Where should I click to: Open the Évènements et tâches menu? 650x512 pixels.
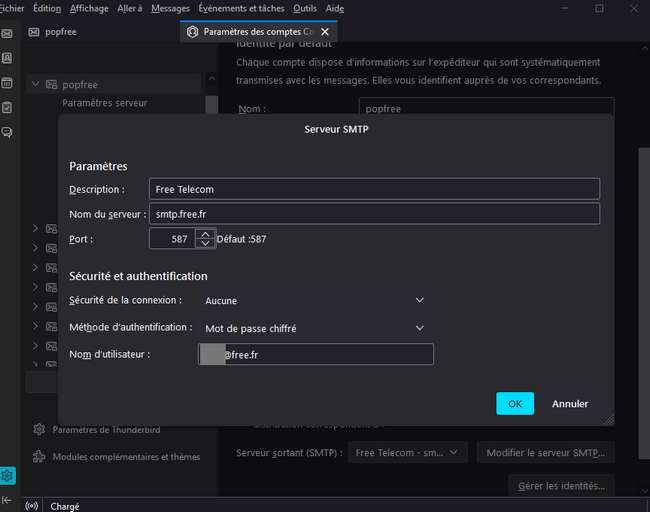241,8
